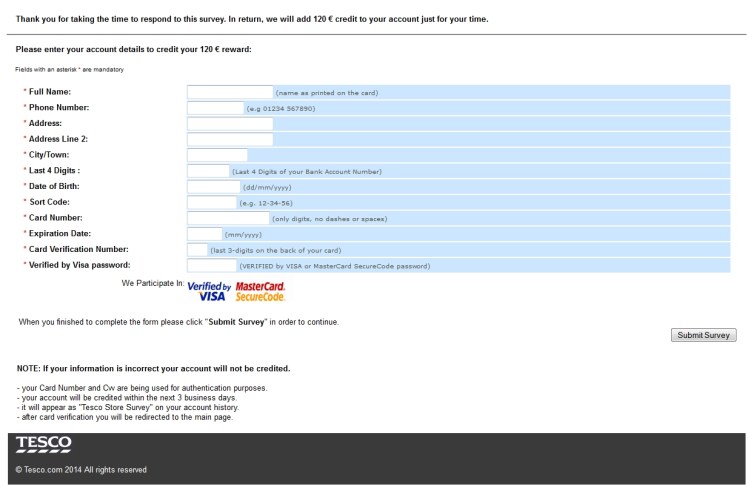Select the City/Town input box
The height and width of the screenshot is (487, 748).
[217, 155]
